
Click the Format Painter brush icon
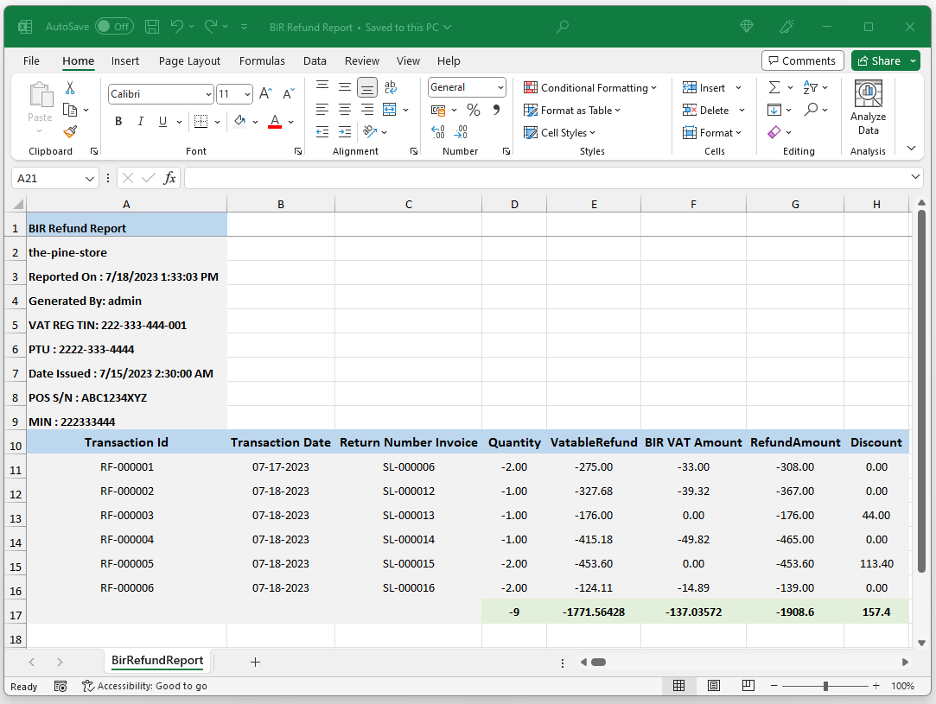pos(70,131)
